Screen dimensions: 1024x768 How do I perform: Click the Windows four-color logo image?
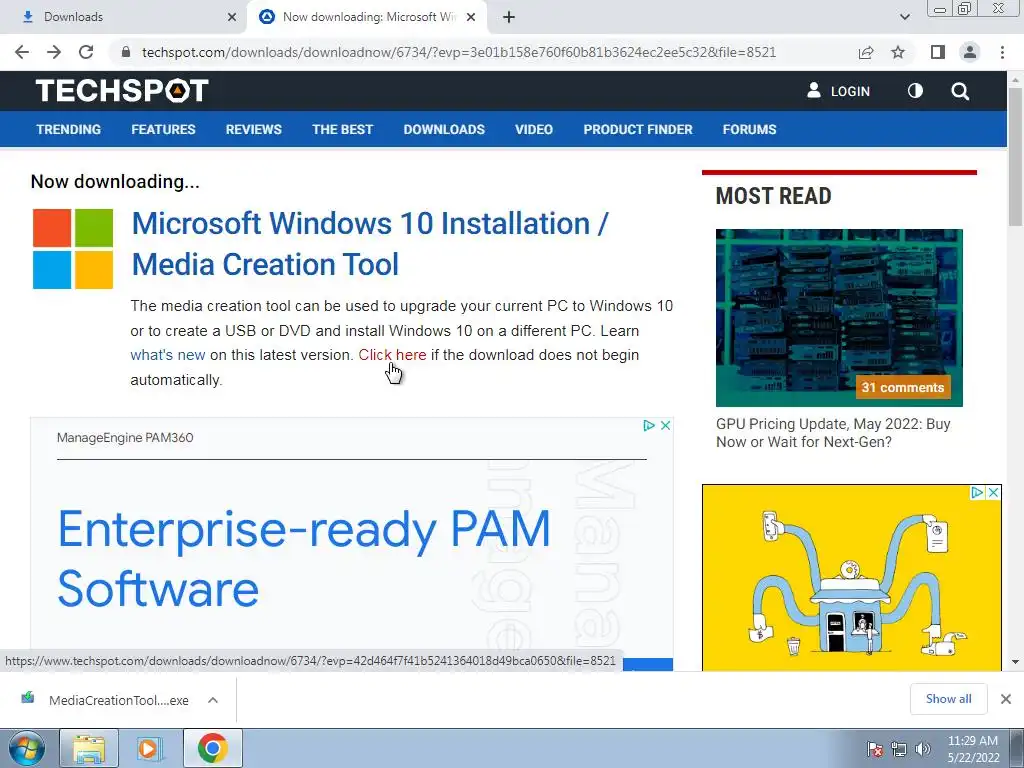click(72, 249)
